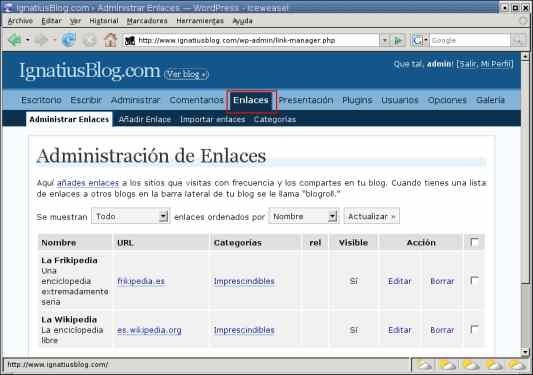Click the 'Actualizar »' button
The height and width of the screenshot is (375, 533).
coord(372,216)
